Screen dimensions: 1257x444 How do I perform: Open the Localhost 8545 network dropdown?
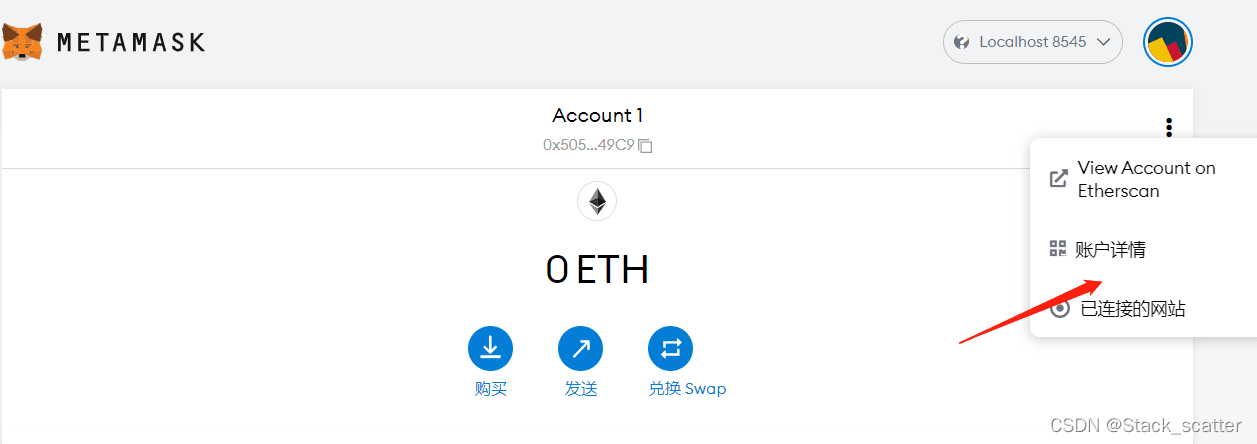1032,42
